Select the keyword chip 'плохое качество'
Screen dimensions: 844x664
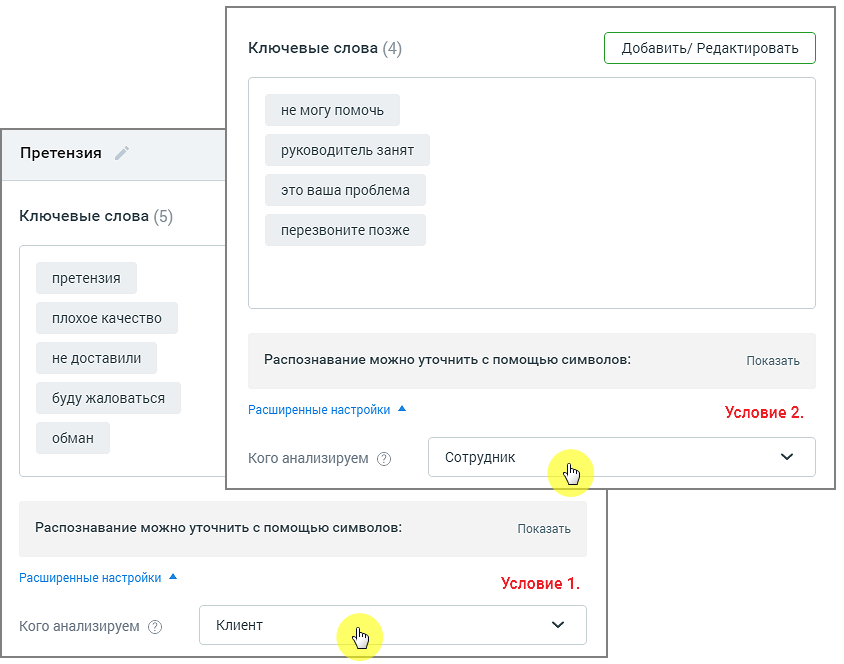pos(107,318)
